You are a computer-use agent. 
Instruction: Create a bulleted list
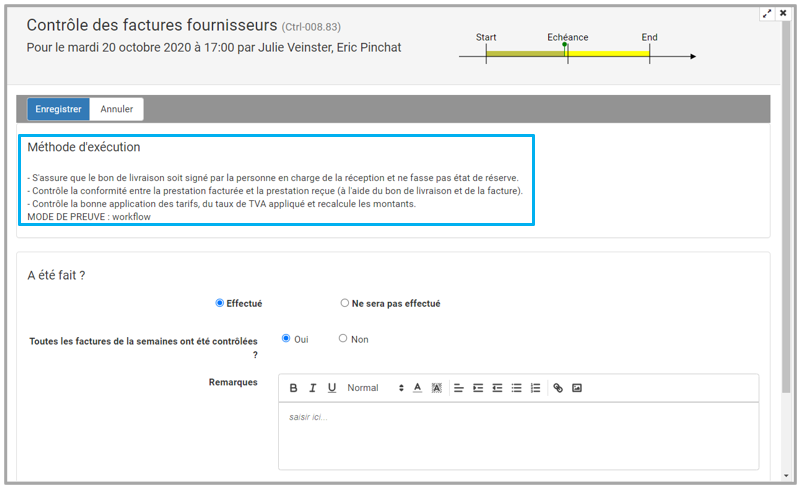516,388
